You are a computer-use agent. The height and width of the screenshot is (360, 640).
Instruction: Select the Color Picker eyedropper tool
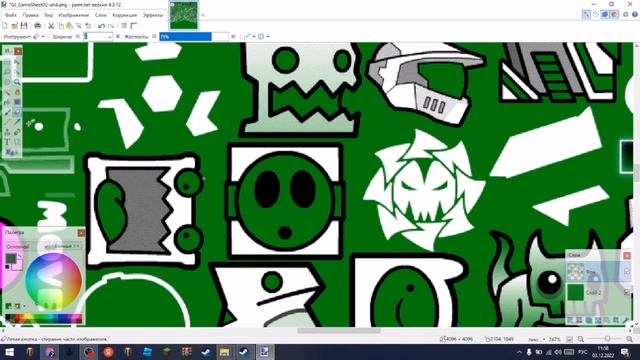click(x=17, y=122)
